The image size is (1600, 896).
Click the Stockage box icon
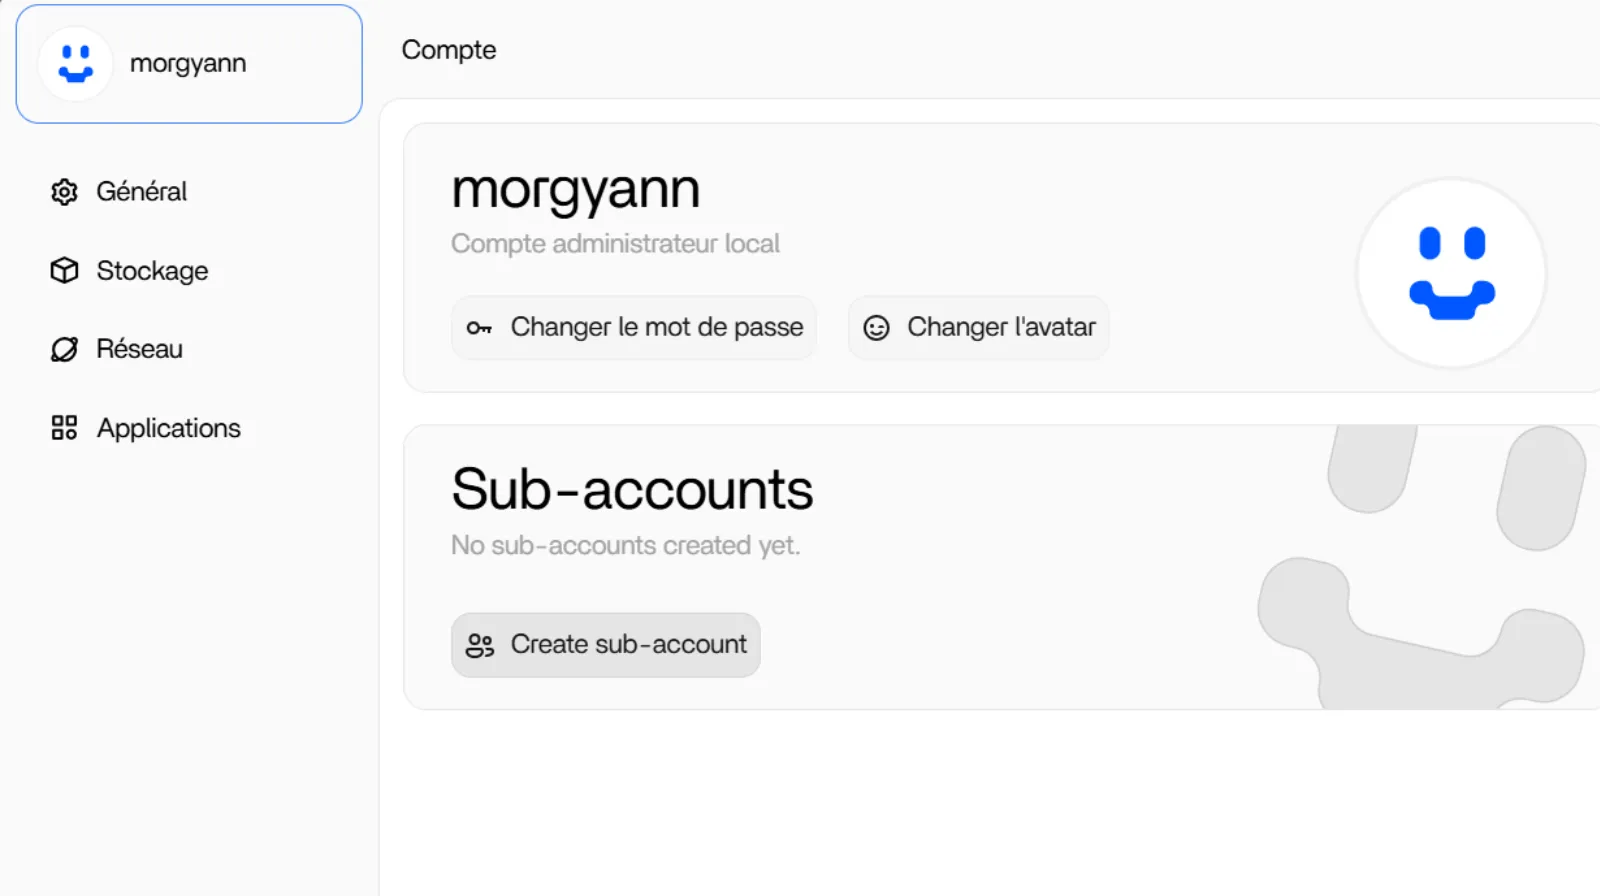tap(63, 270)
